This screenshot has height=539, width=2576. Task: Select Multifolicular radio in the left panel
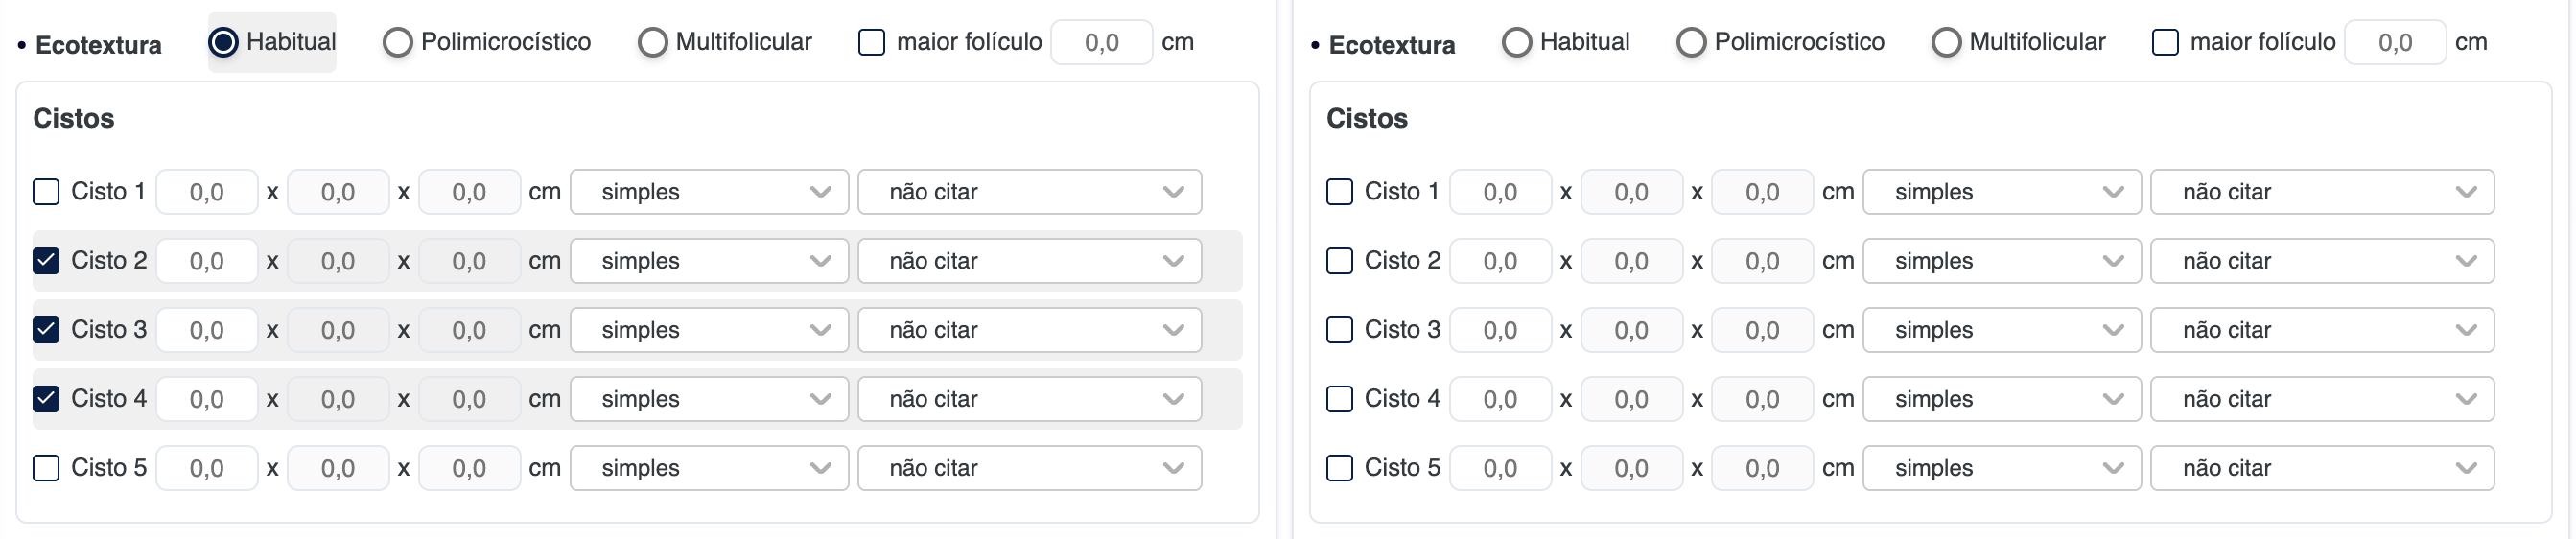click(652, 42)
